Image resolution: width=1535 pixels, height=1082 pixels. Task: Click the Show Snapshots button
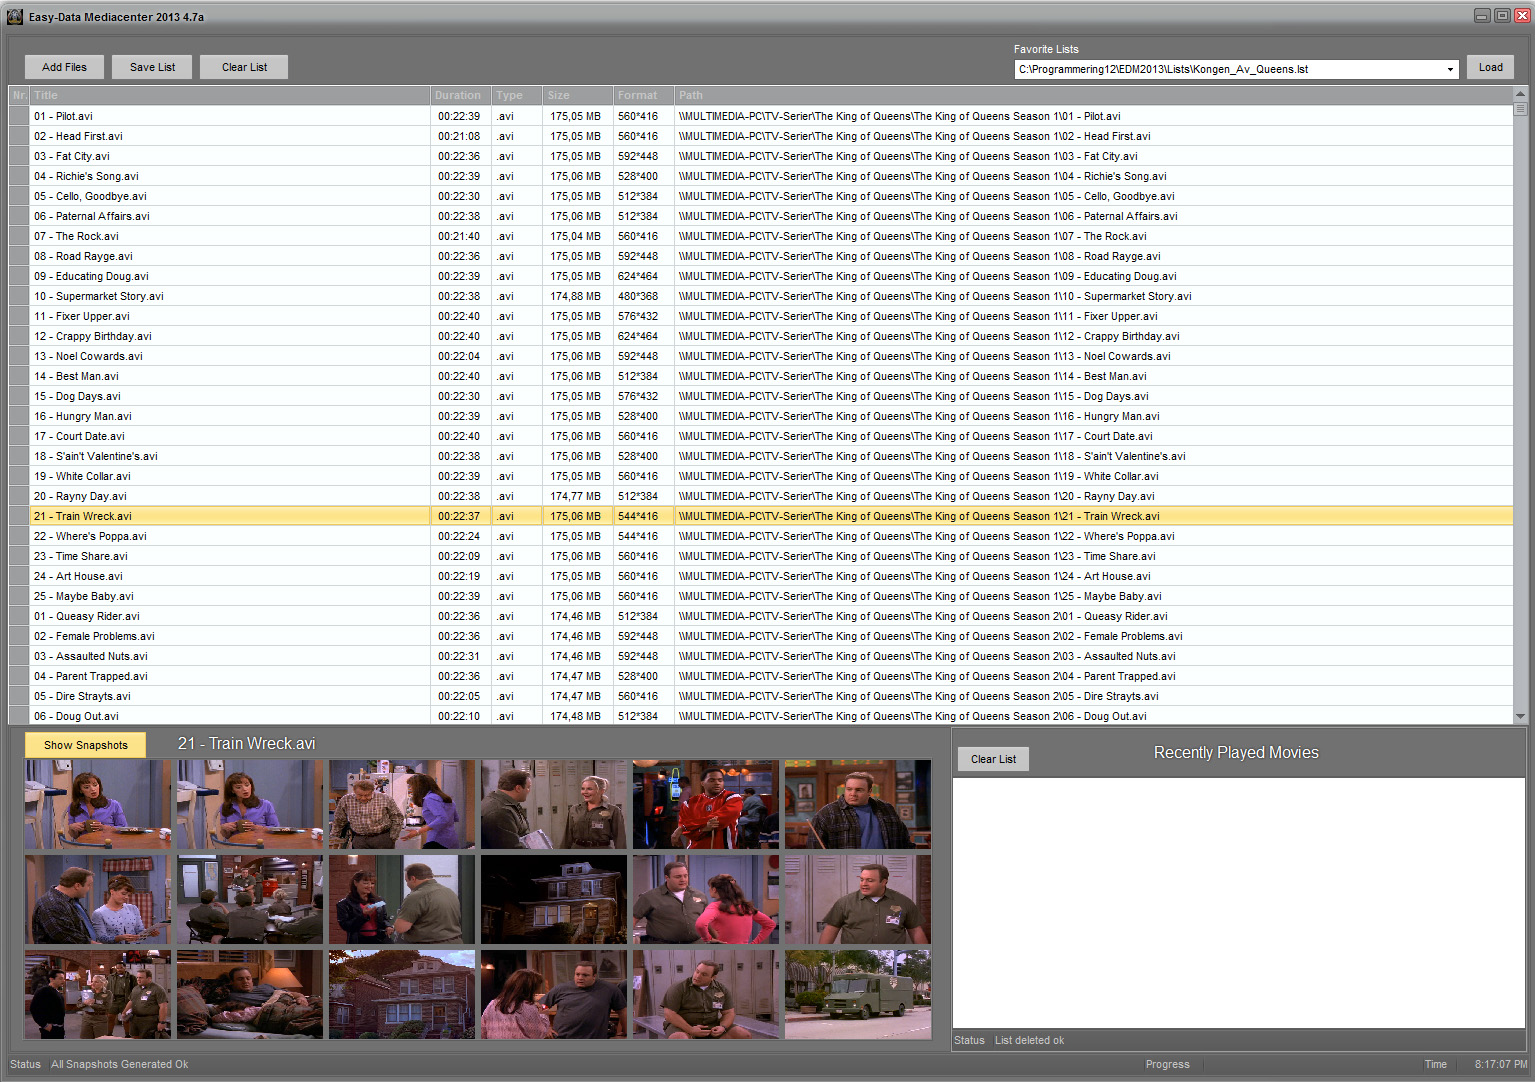(86, 745)
